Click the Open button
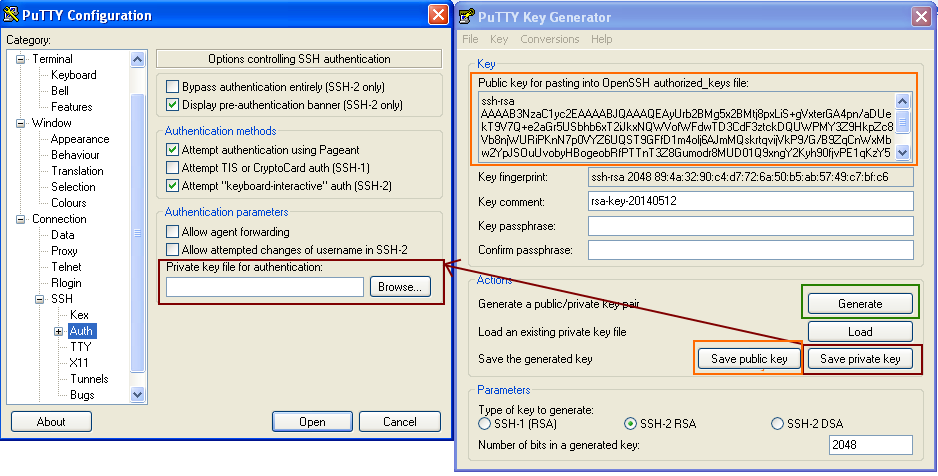Screen dimensions: 938x476 point(312,422)
